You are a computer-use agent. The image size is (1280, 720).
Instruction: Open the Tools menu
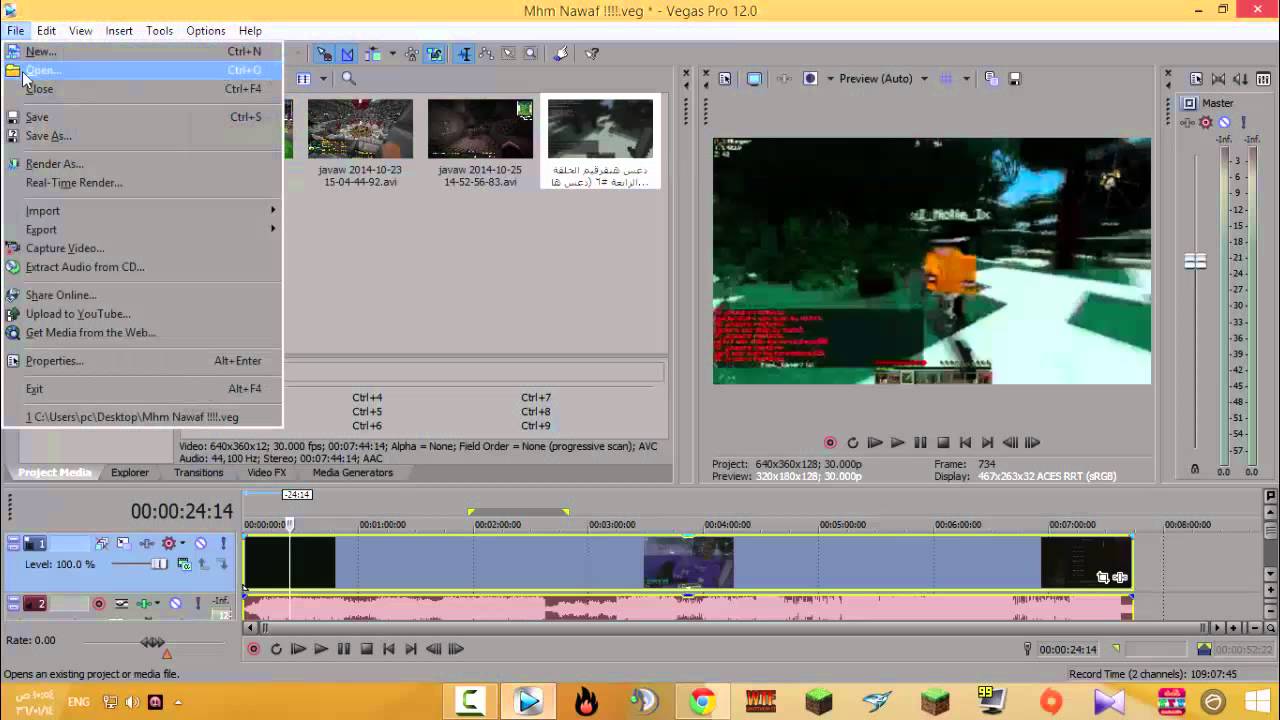pos(159,31)
